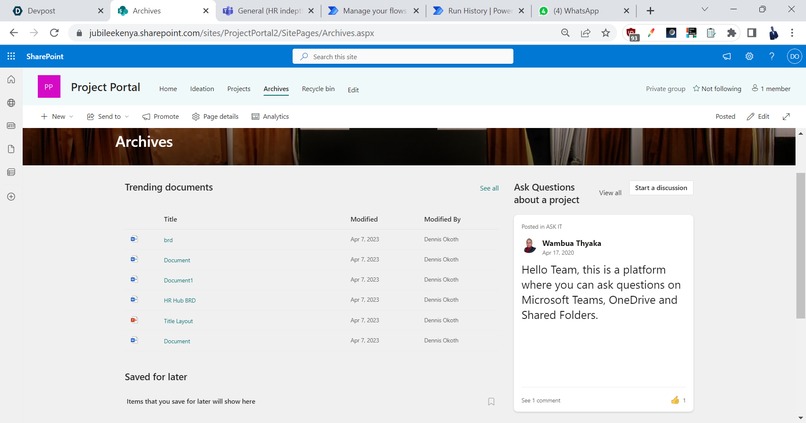Open the megaphone notifications icon
This screenshot has height=423, width=806.
pyautogui.click(x=727, y=57)
